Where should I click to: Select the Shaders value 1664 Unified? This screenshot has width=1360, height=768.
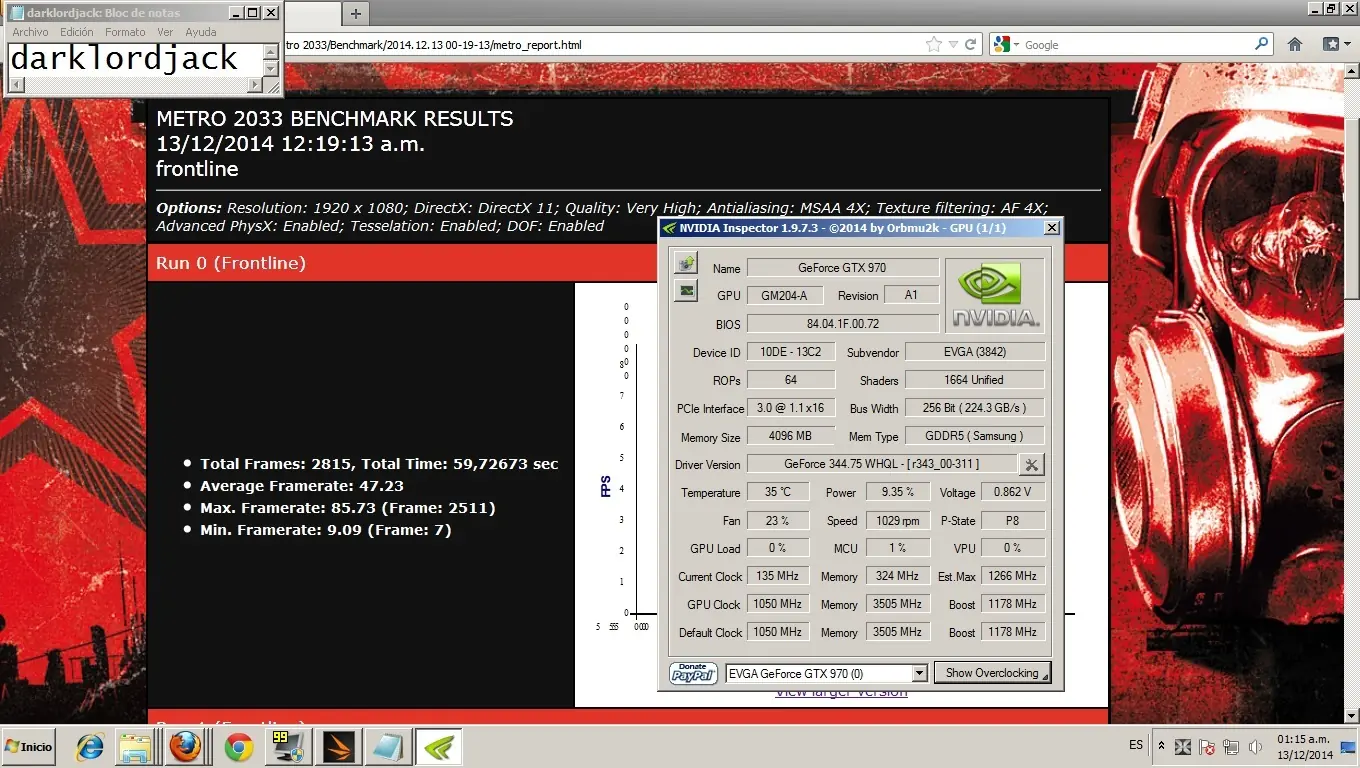[974, 379]
